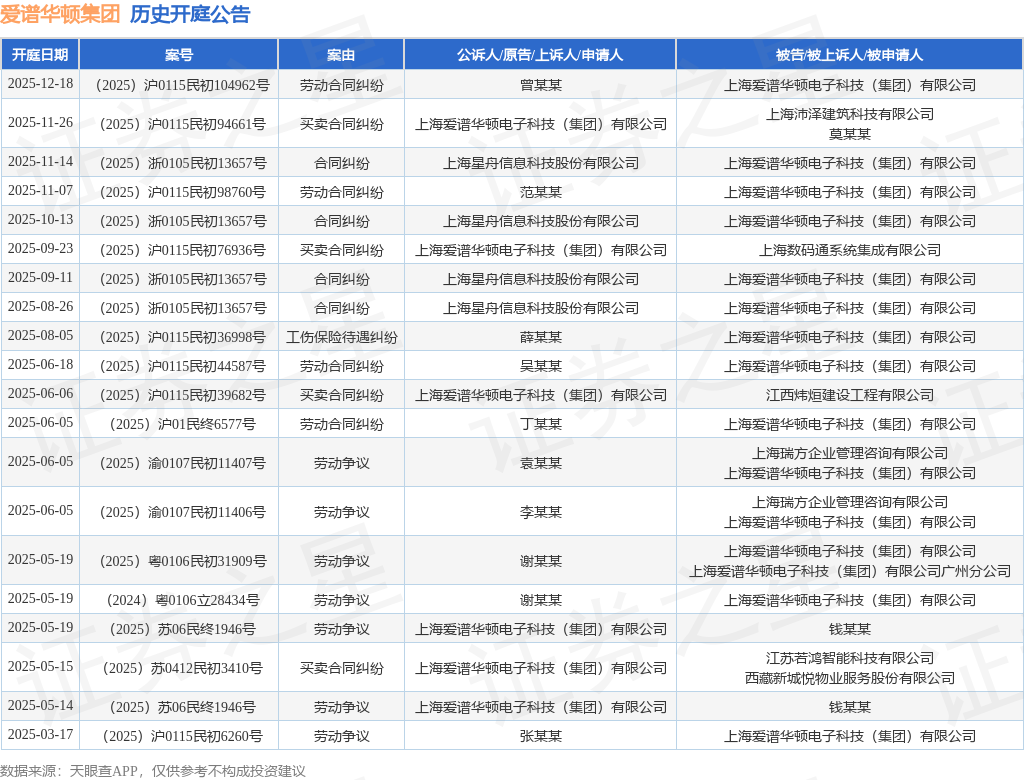Click the 公诉人/原告/上诉人/申请人 column header
Screen dimensions: 1024x780
540,55
